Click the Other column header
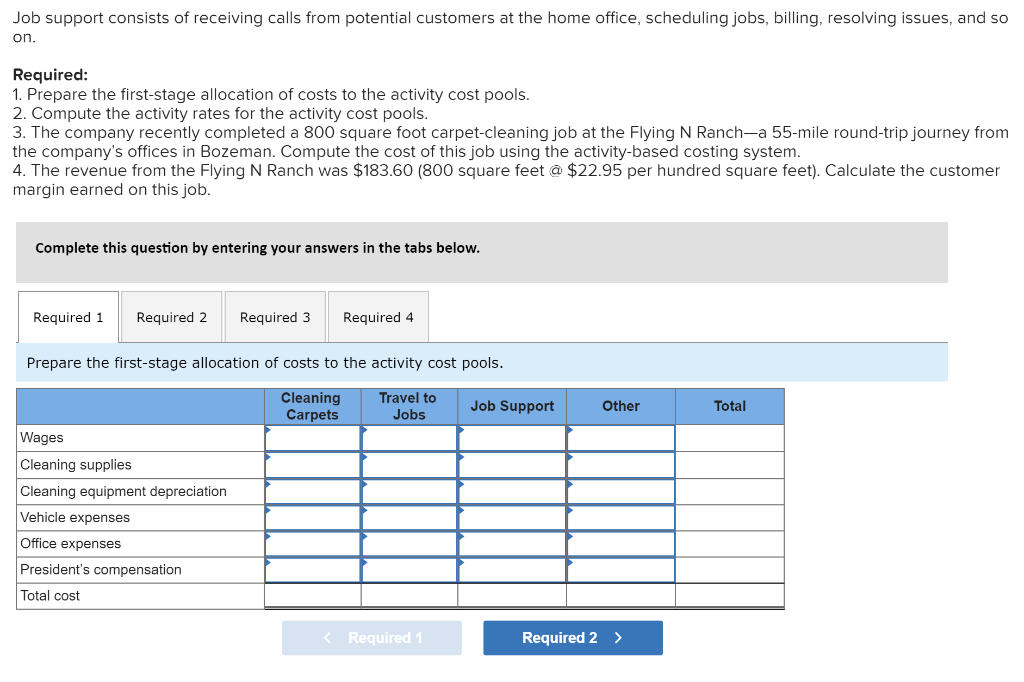Image resolution: width=1024 pixels, height=682 pixels. pyautogui.click(x=621, y=406)
